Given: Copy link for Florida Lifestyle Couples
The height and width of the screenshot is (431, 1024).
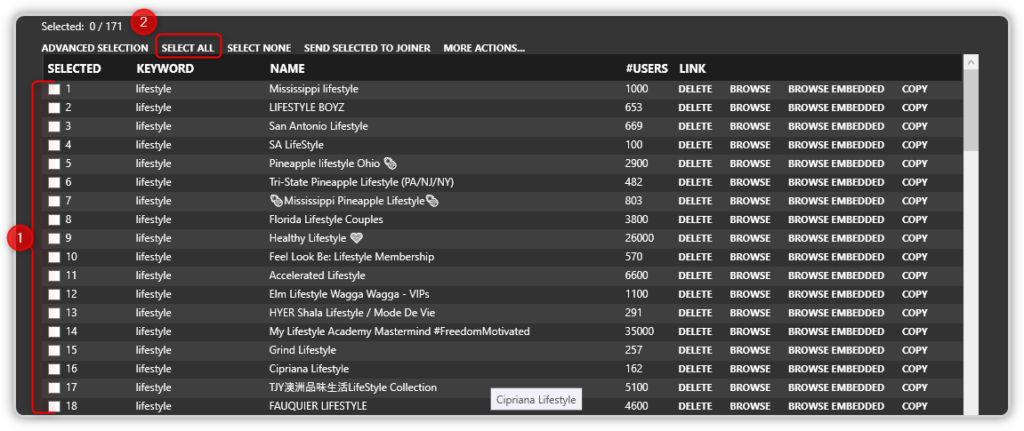Looking at the screenshot, I should 915,220.
